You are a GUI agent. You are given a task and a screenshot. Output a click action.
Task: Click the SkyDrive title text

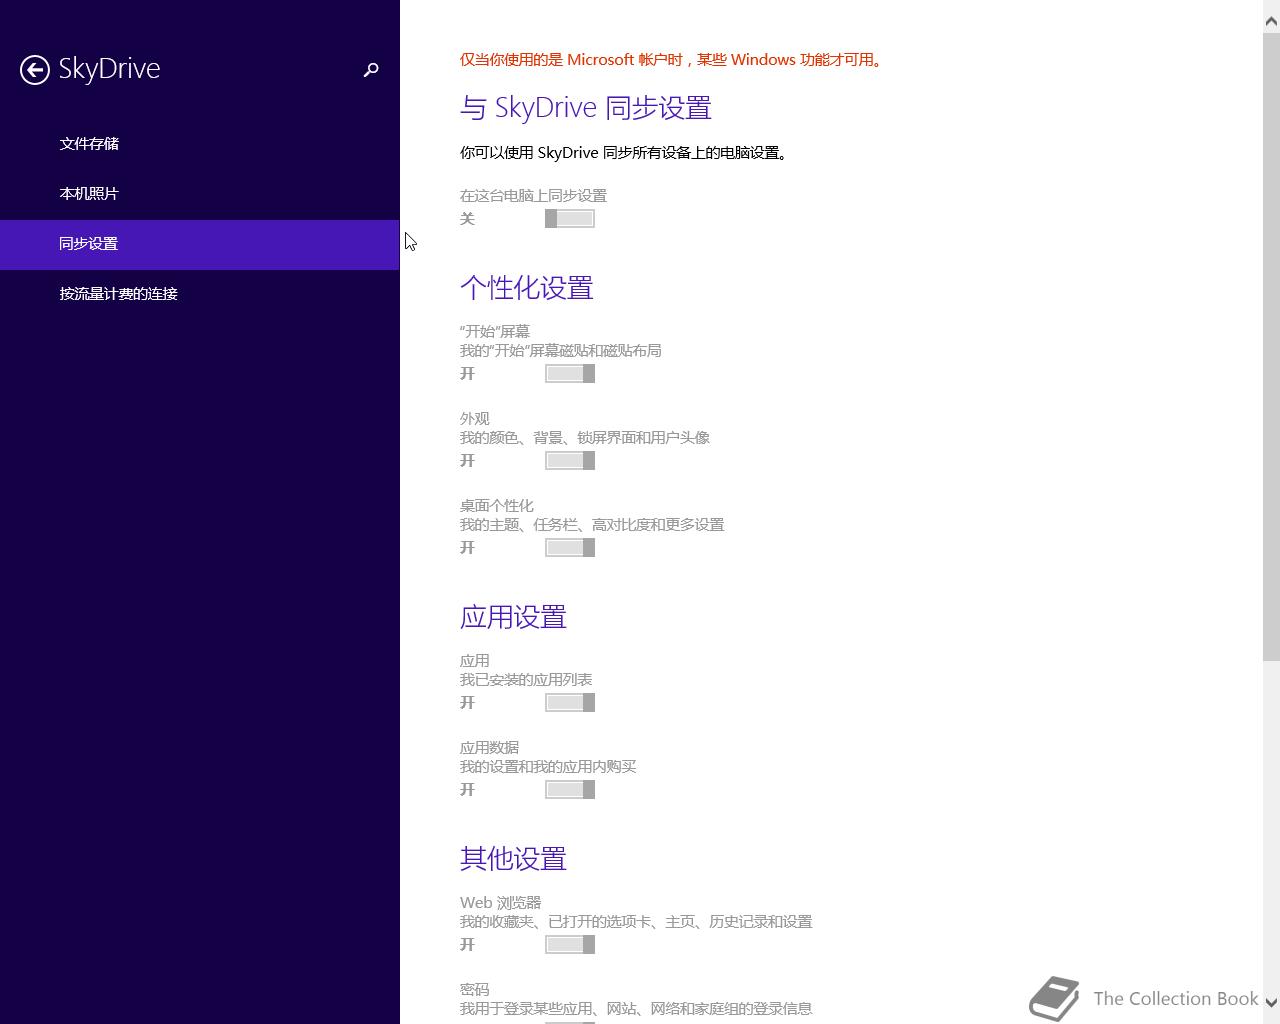[x=109, y=69]
